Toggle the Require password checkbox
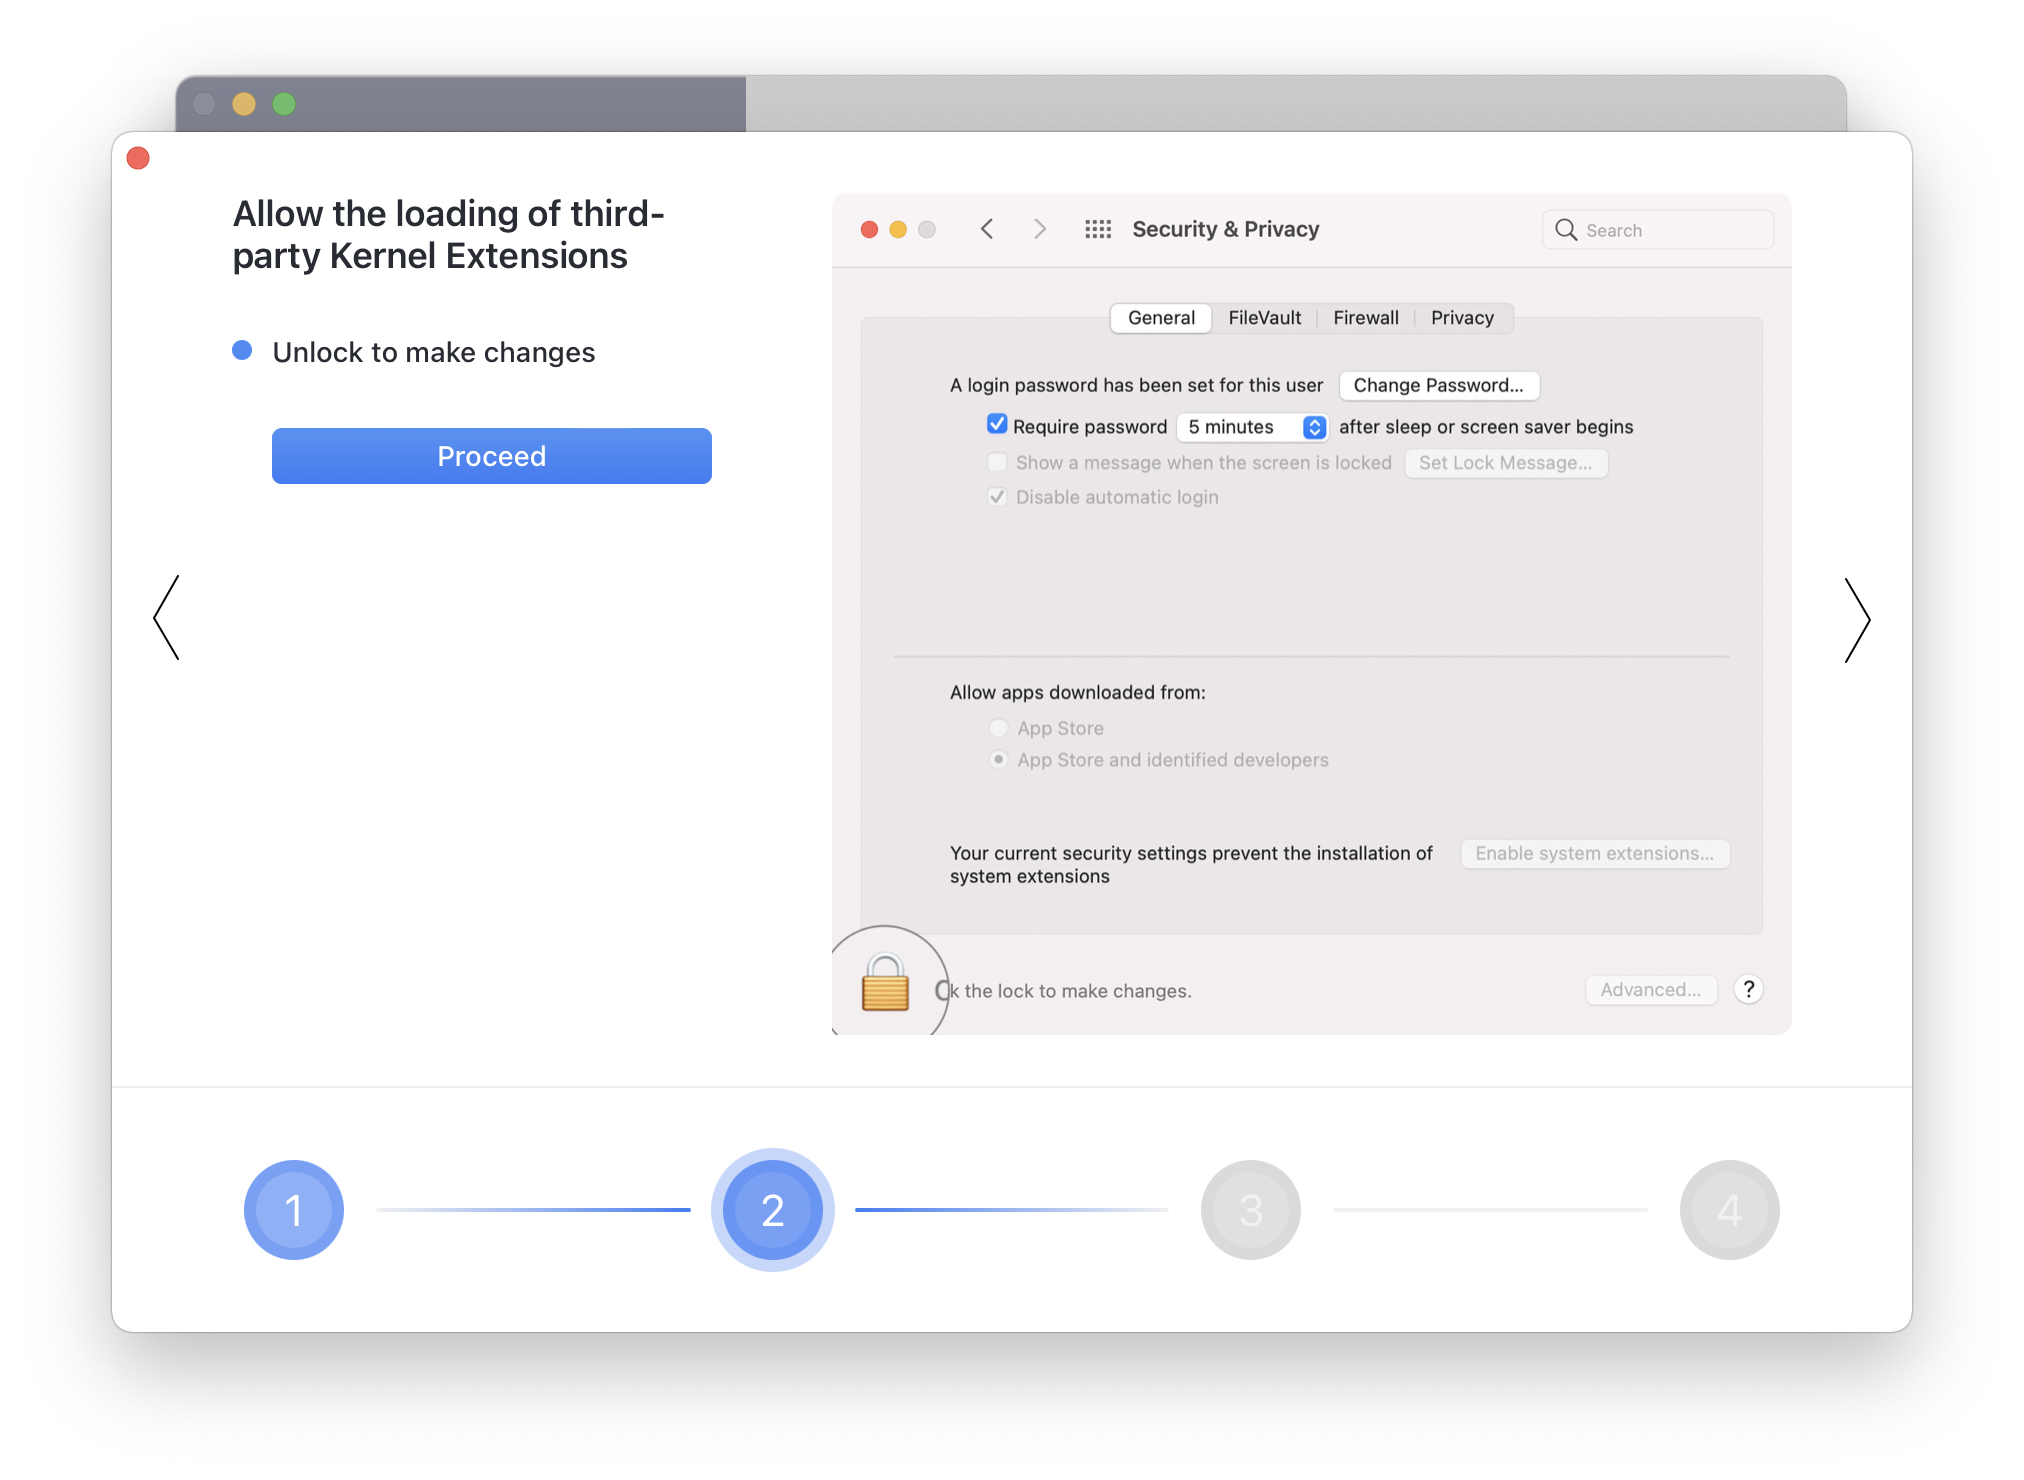The width and height of the screenshot is (2024, 1480). tap(997, 424)
